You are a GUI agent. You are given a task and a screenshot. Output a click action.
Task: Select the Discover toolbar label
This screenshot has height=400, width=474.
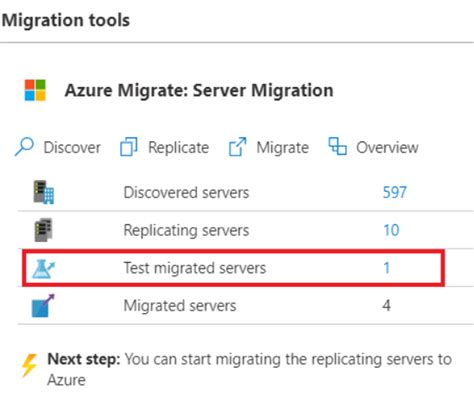point(72,147)
